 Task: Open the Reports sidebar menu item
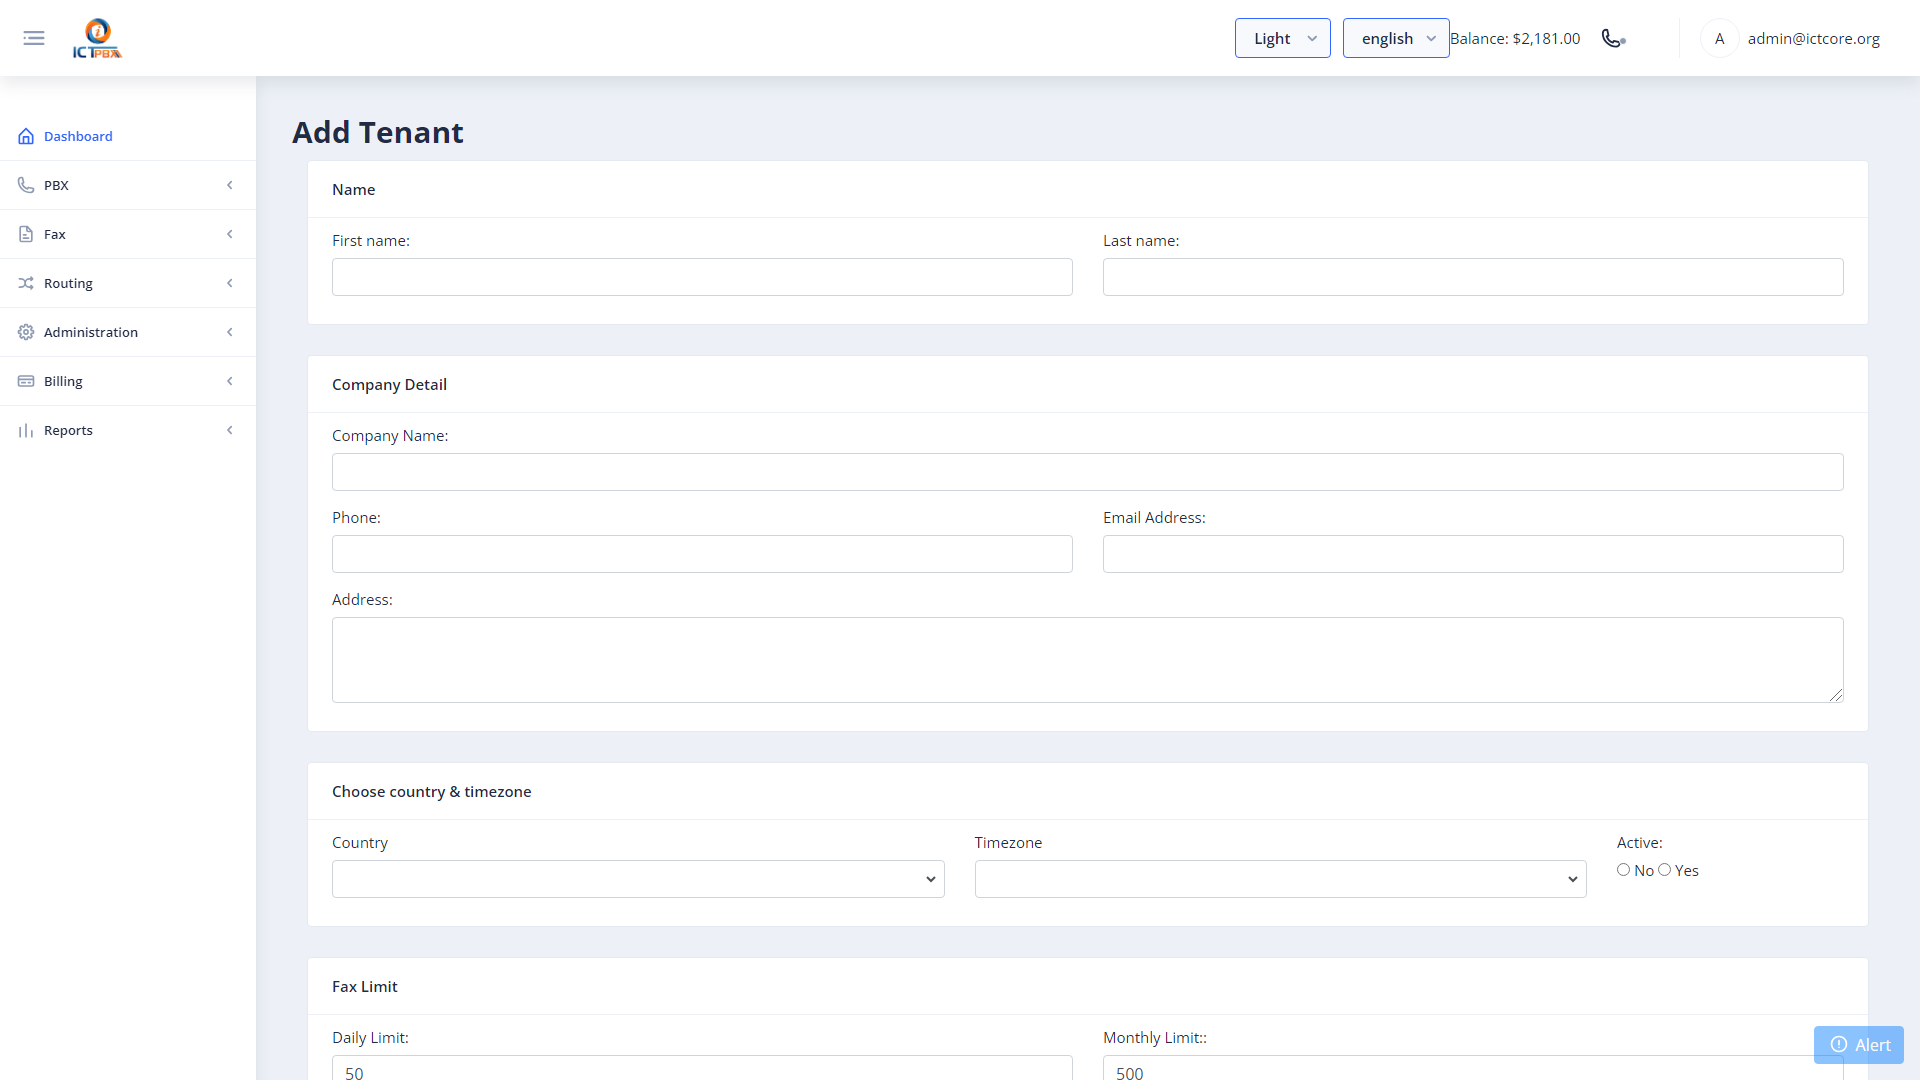click(128, 430)
